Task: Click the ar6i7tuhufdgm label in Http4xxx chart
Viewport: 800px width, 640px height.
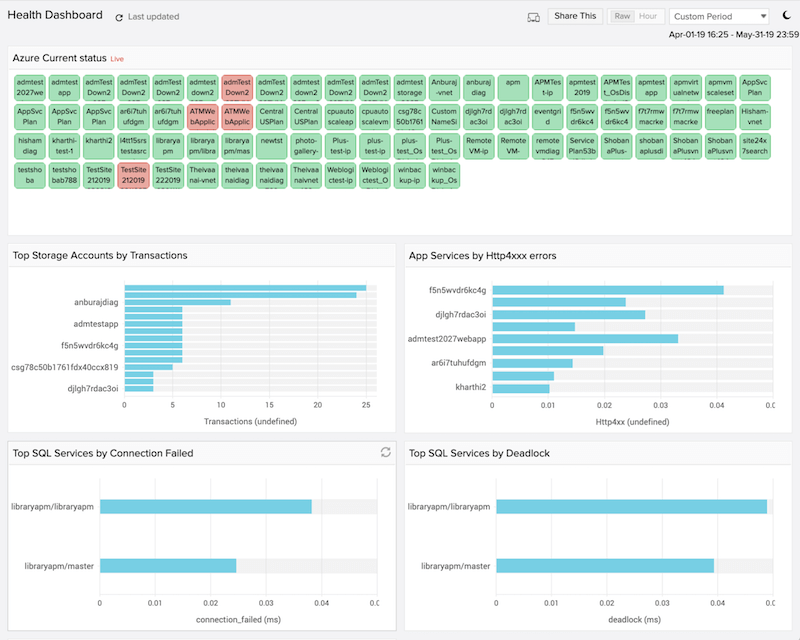Action: (459, 363)
